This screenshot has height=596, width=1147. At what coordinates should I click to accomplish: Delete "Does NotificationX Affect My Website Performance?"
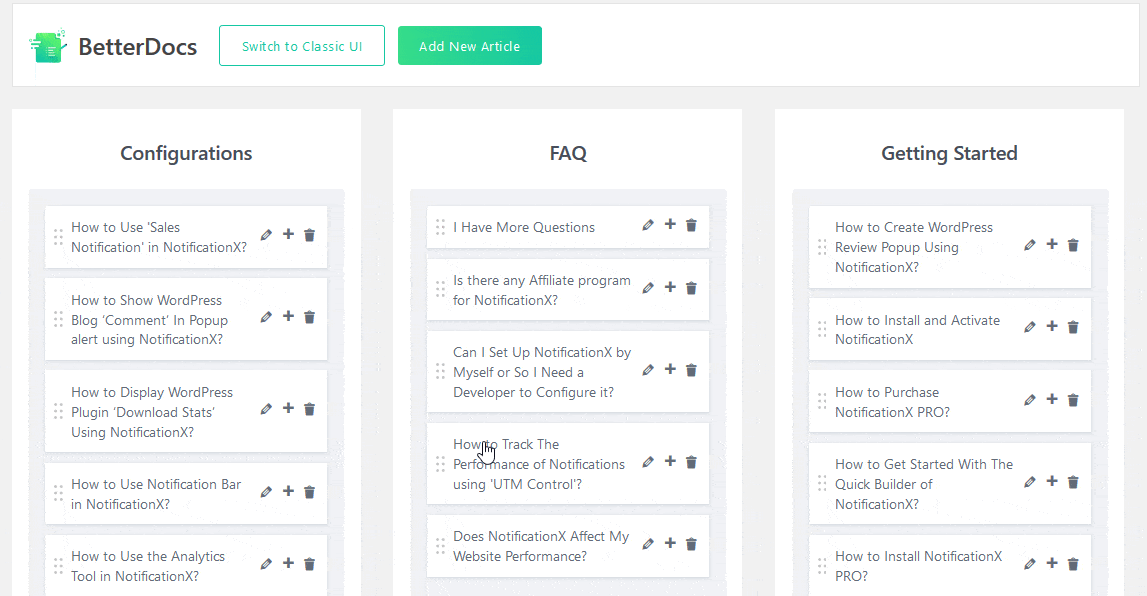click(691, 543)
